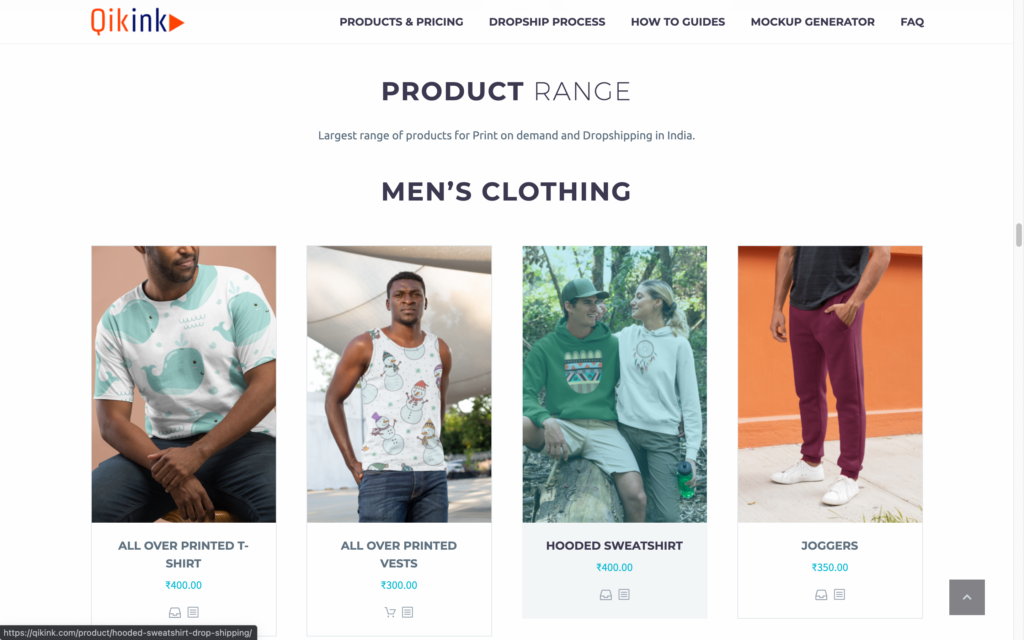Open the FAQ page

912,22
